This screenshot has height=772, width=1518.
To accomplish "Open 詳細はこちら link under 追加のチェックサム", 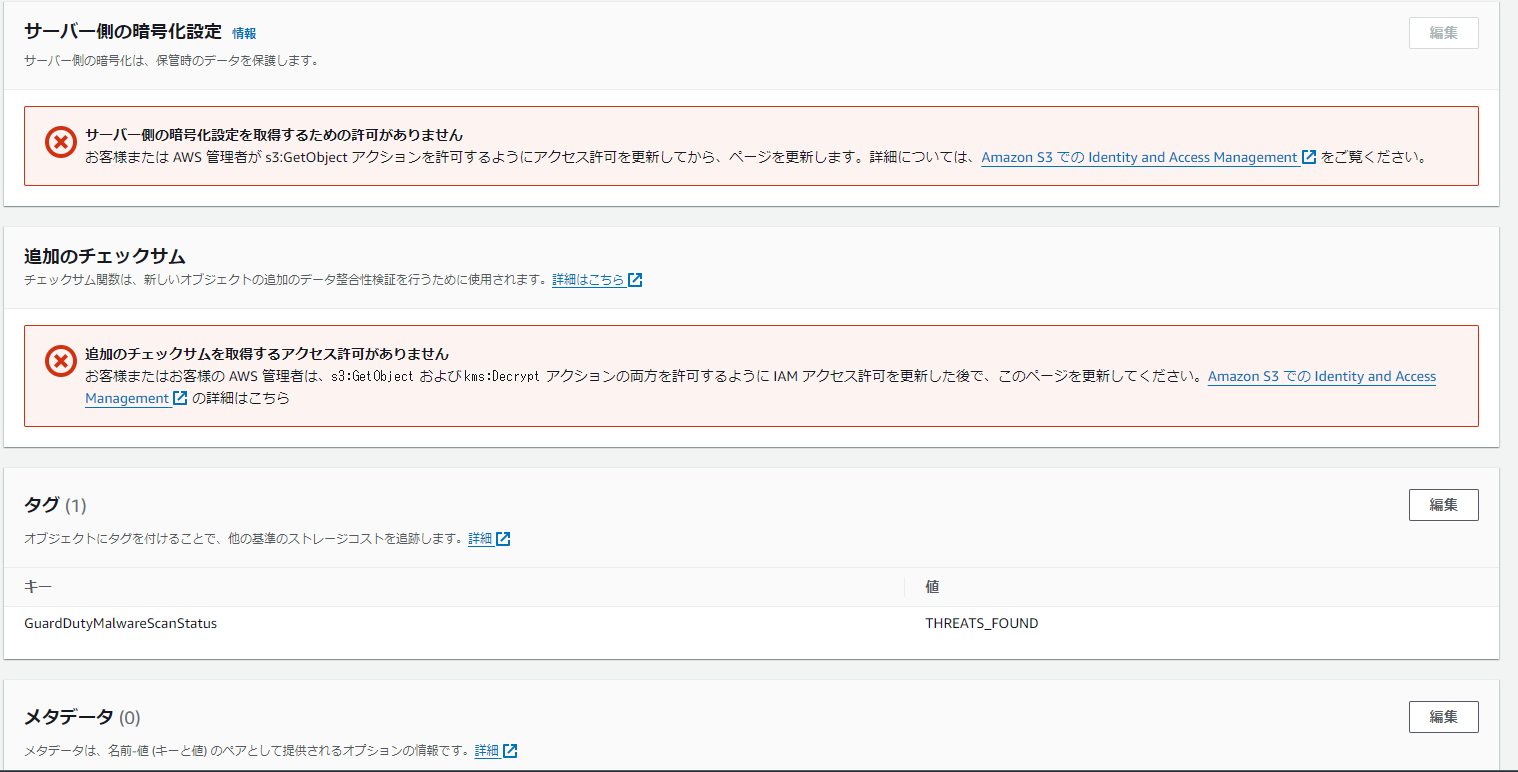I will point(588,280).
